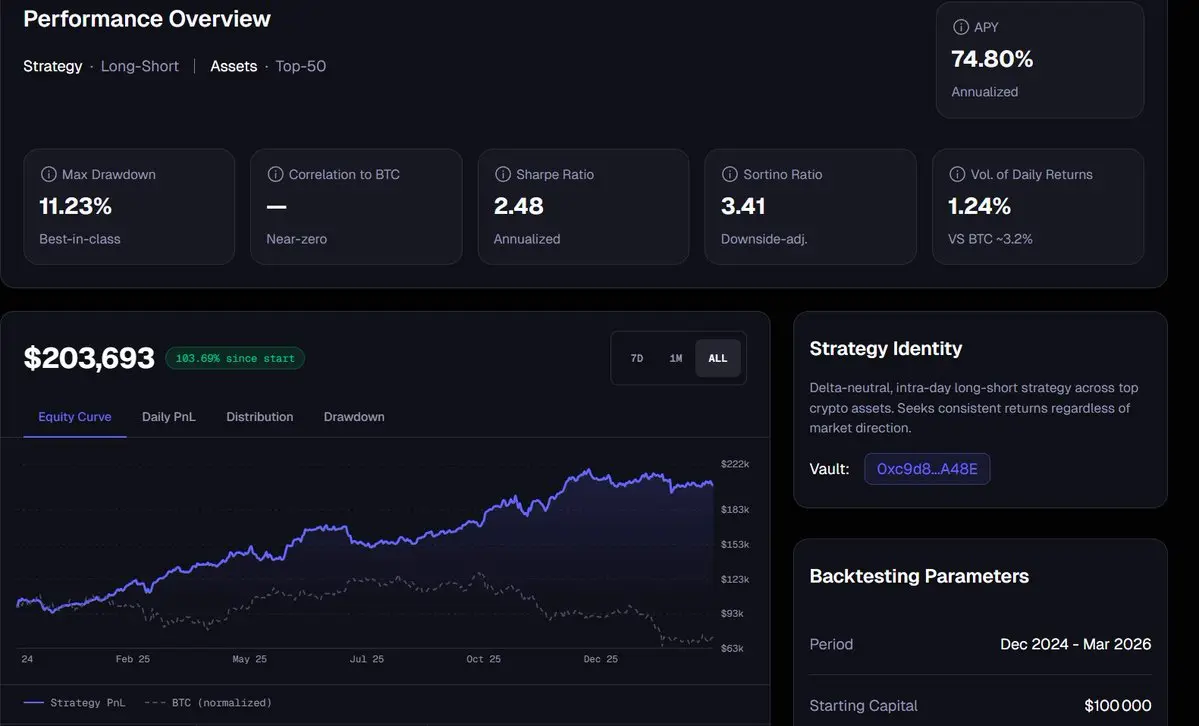1199x726 pixels.
Task: Click the Sharpe Ratio info icon
Action: click(x=502, y=174)
